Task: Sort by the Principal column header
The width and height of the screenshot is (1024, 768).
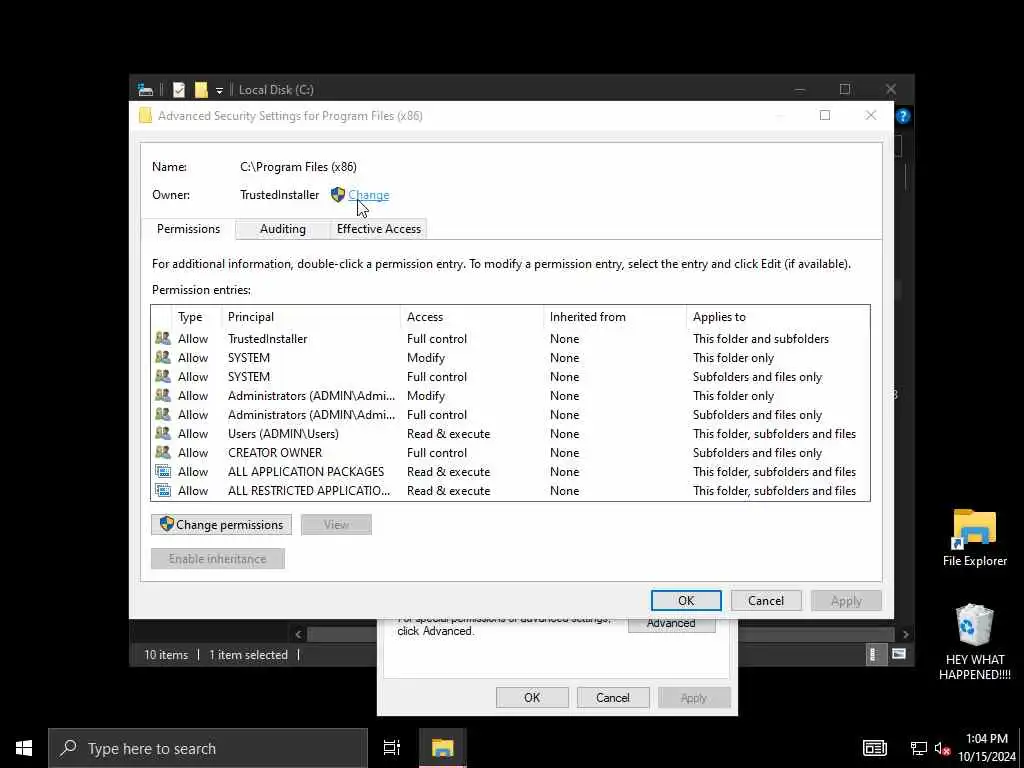Action: pos(312,317)
